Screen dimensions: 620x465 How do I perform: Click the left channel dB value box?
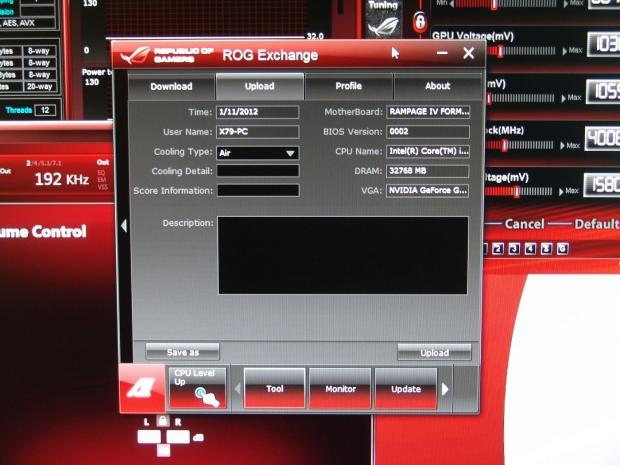(149, 437)
